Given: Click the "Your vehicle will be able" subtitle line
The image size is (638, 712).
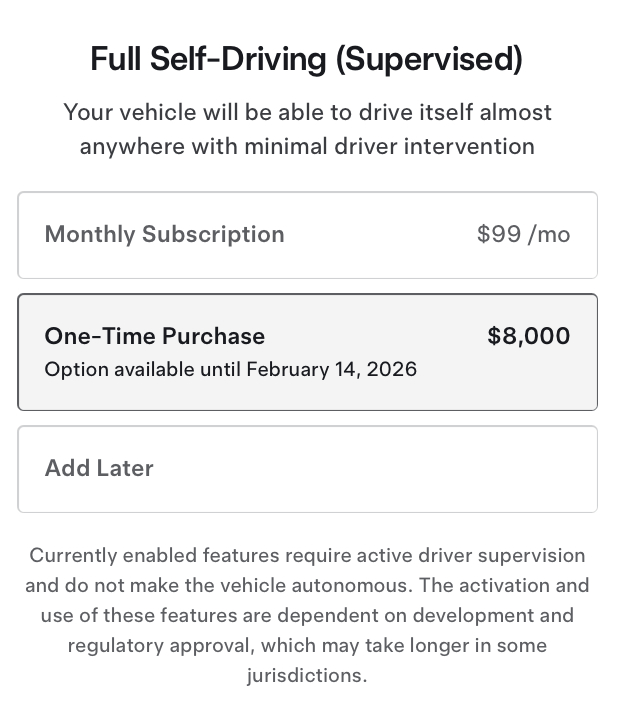Looking at the screenshot, I should point(307,112).
